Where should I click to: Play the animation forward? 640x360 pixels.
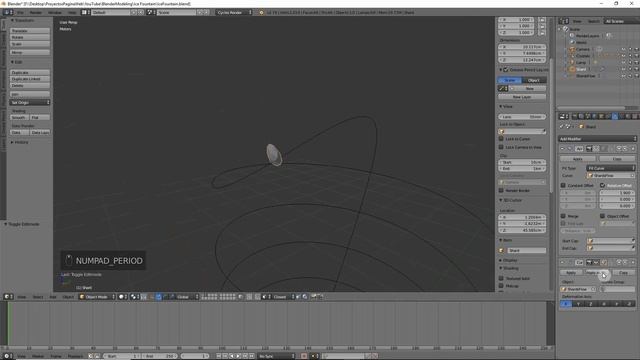(x=238, y=356)
